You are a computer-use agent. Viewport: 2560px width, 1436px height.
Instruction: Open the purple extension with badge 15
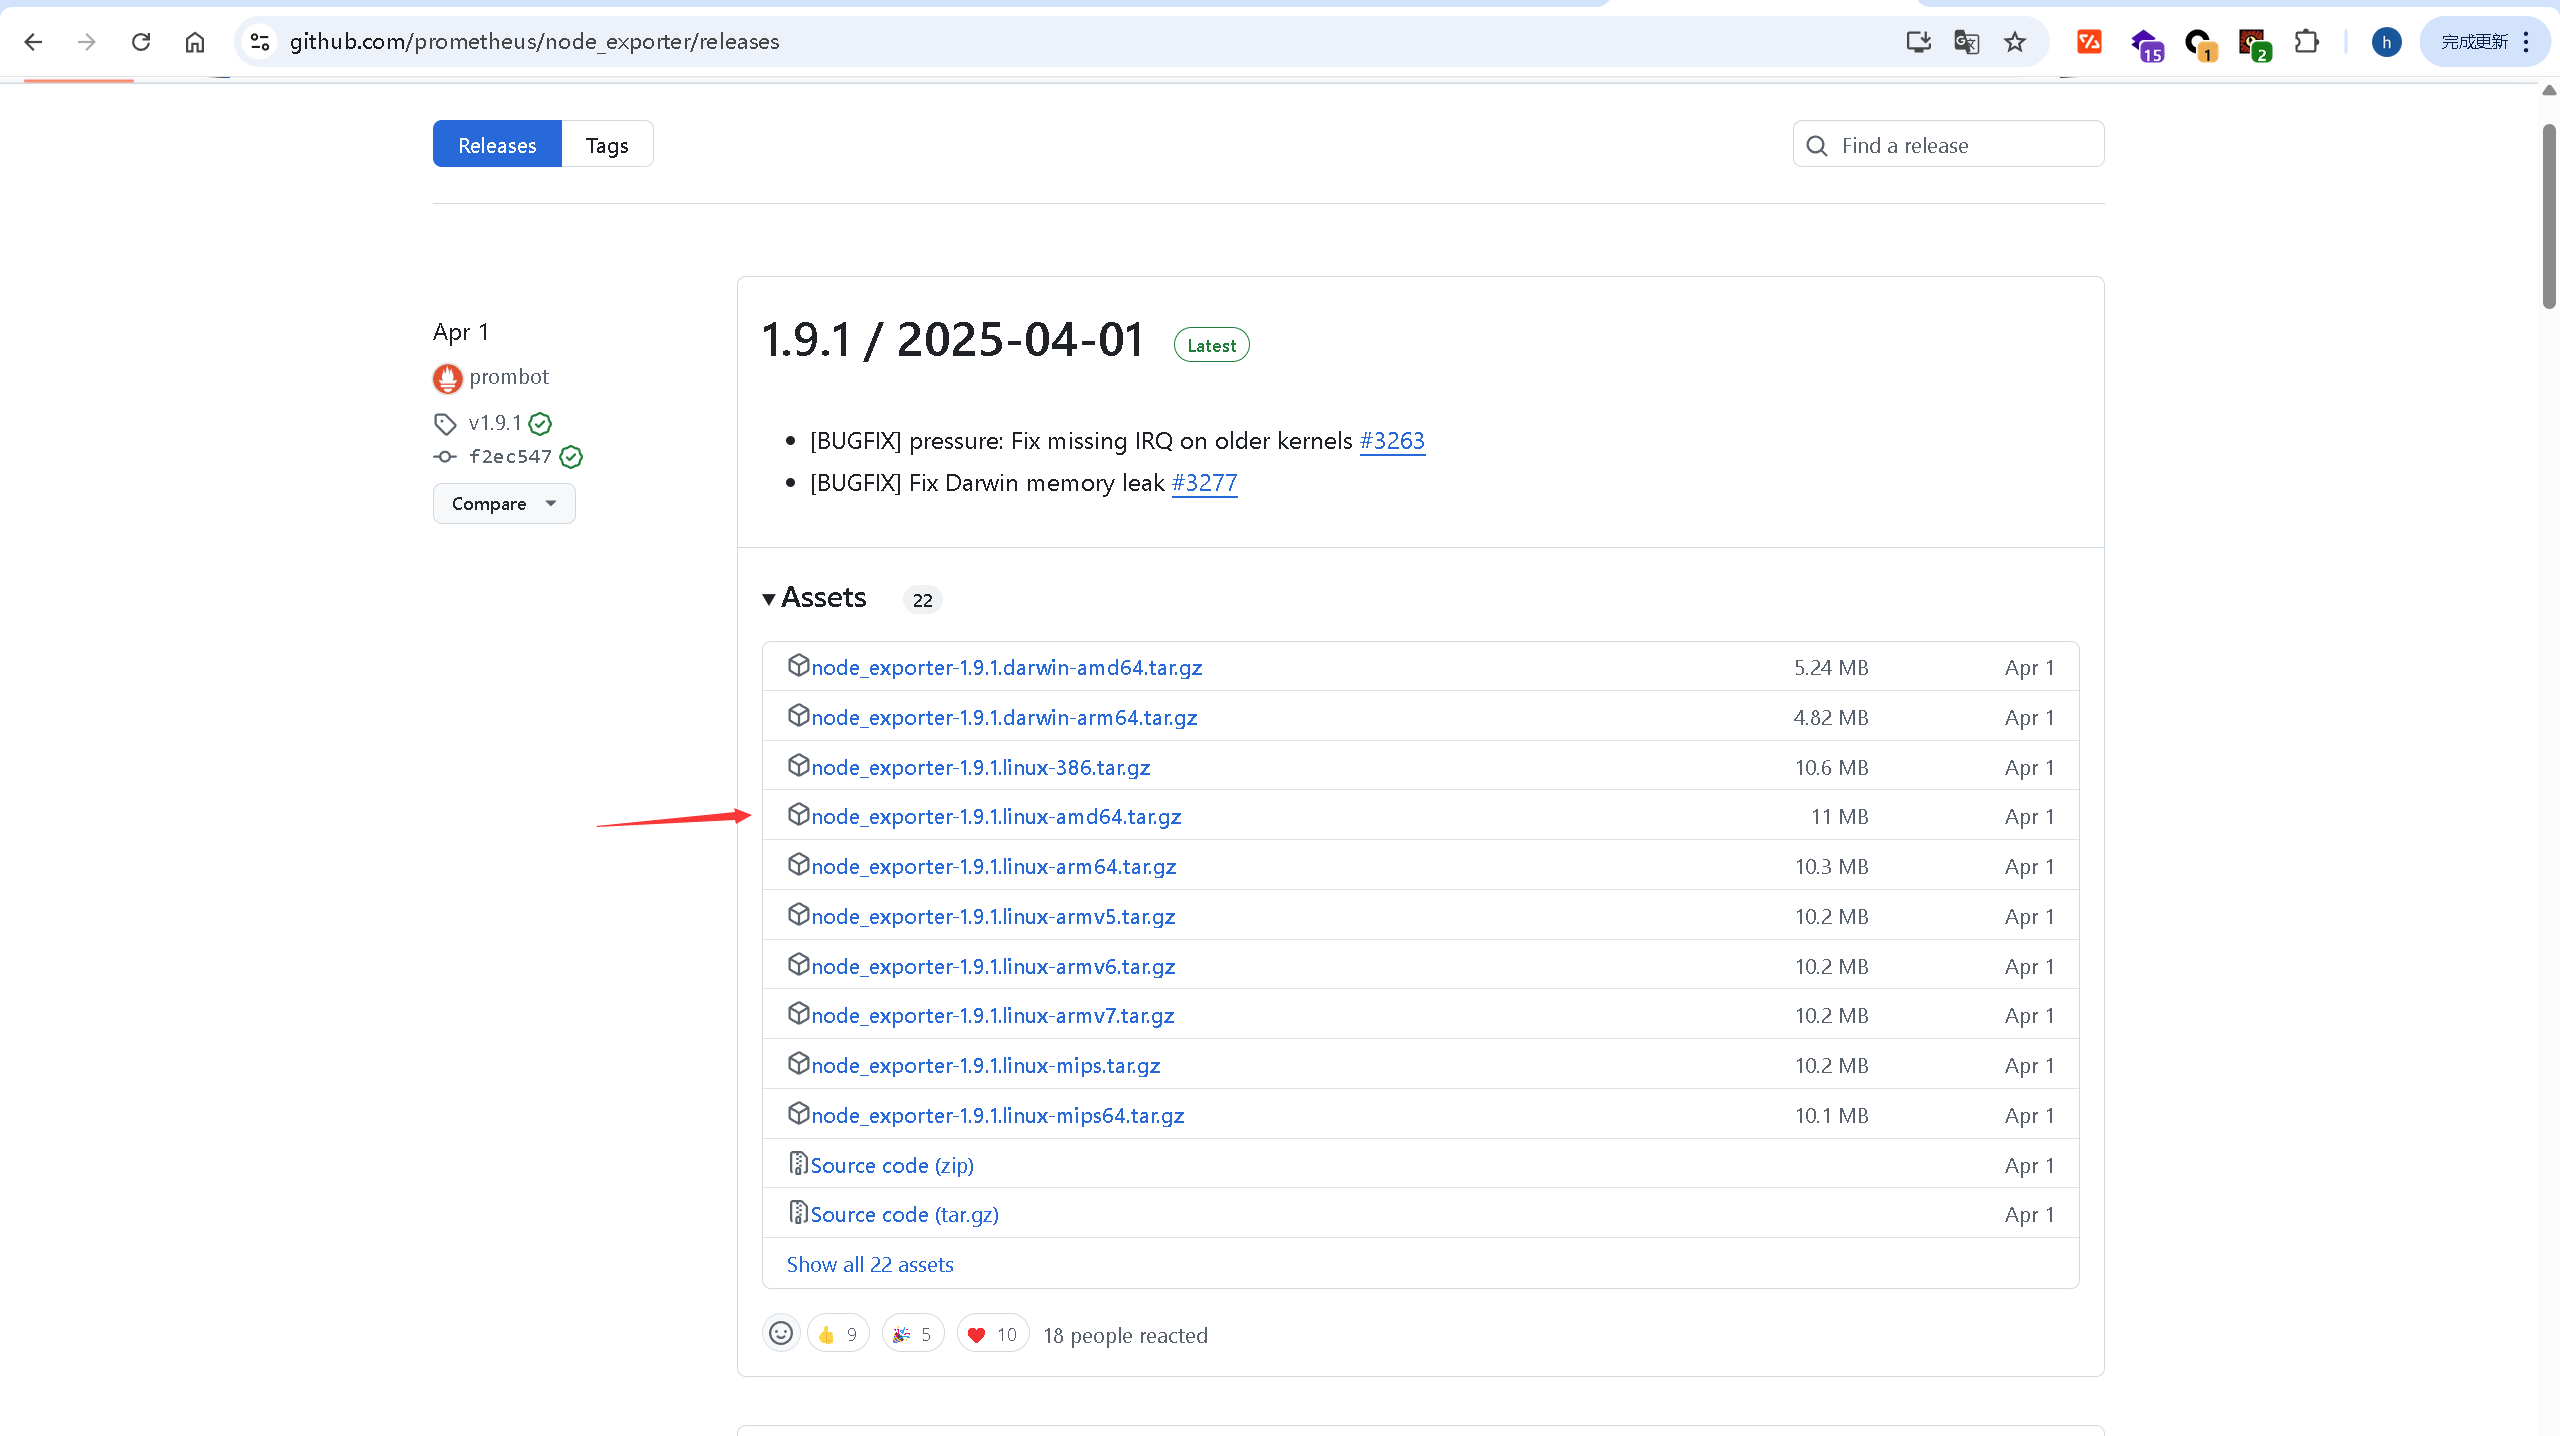coord(2145,44)
